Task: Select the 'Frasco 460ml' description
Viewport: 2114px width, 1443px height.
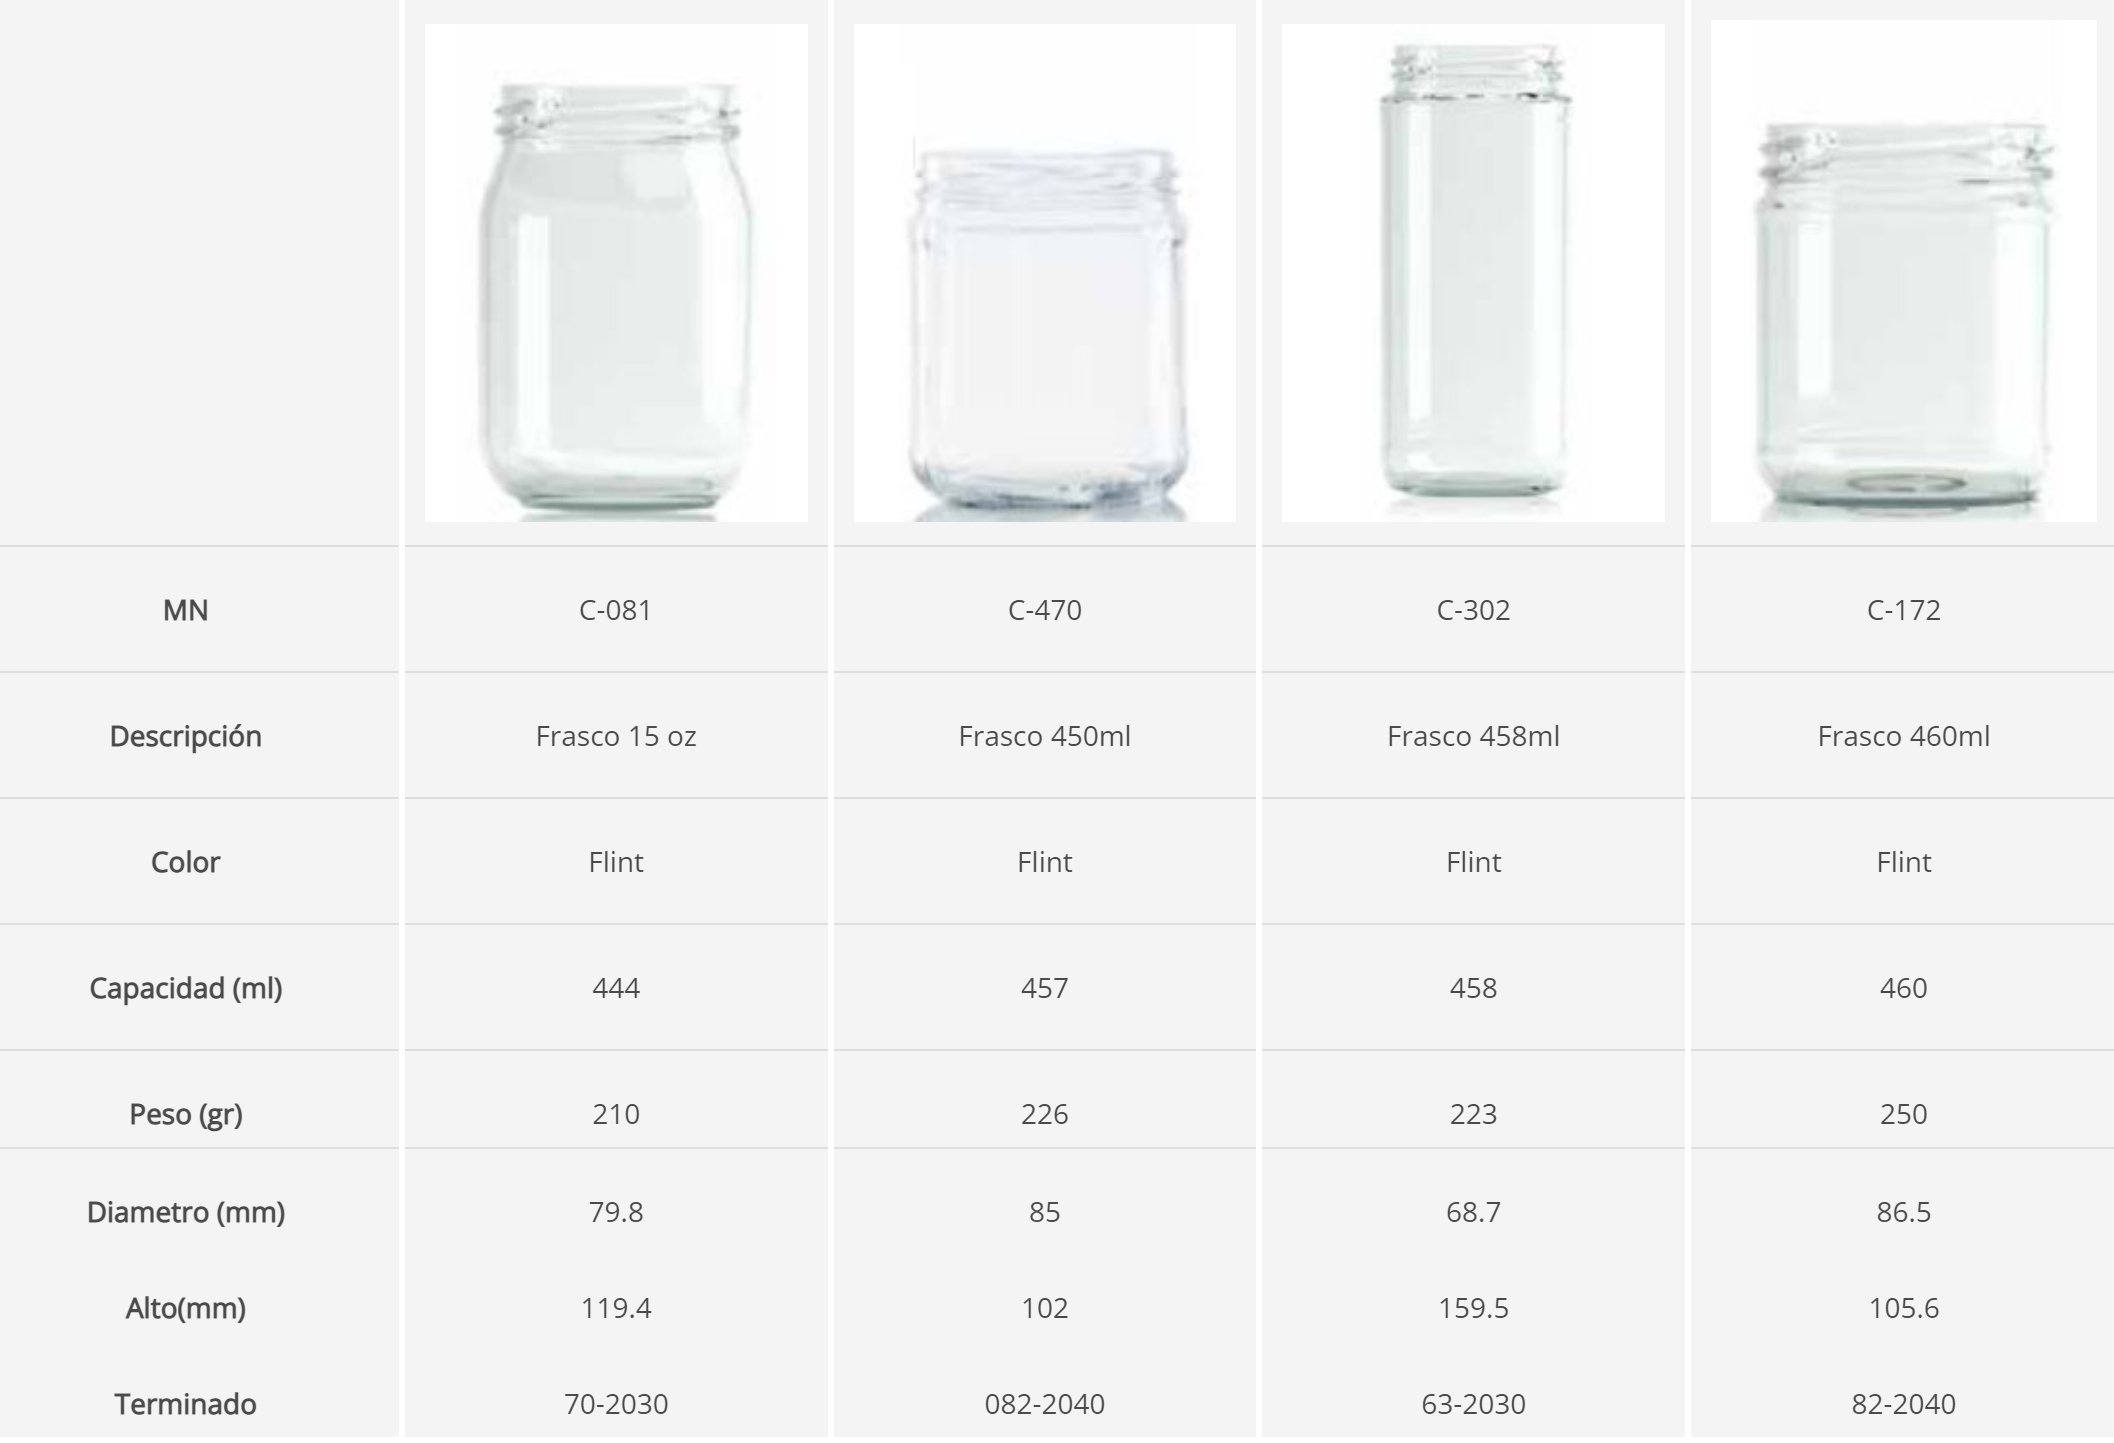Action: pyautogui.click(x=1903, y=736)
